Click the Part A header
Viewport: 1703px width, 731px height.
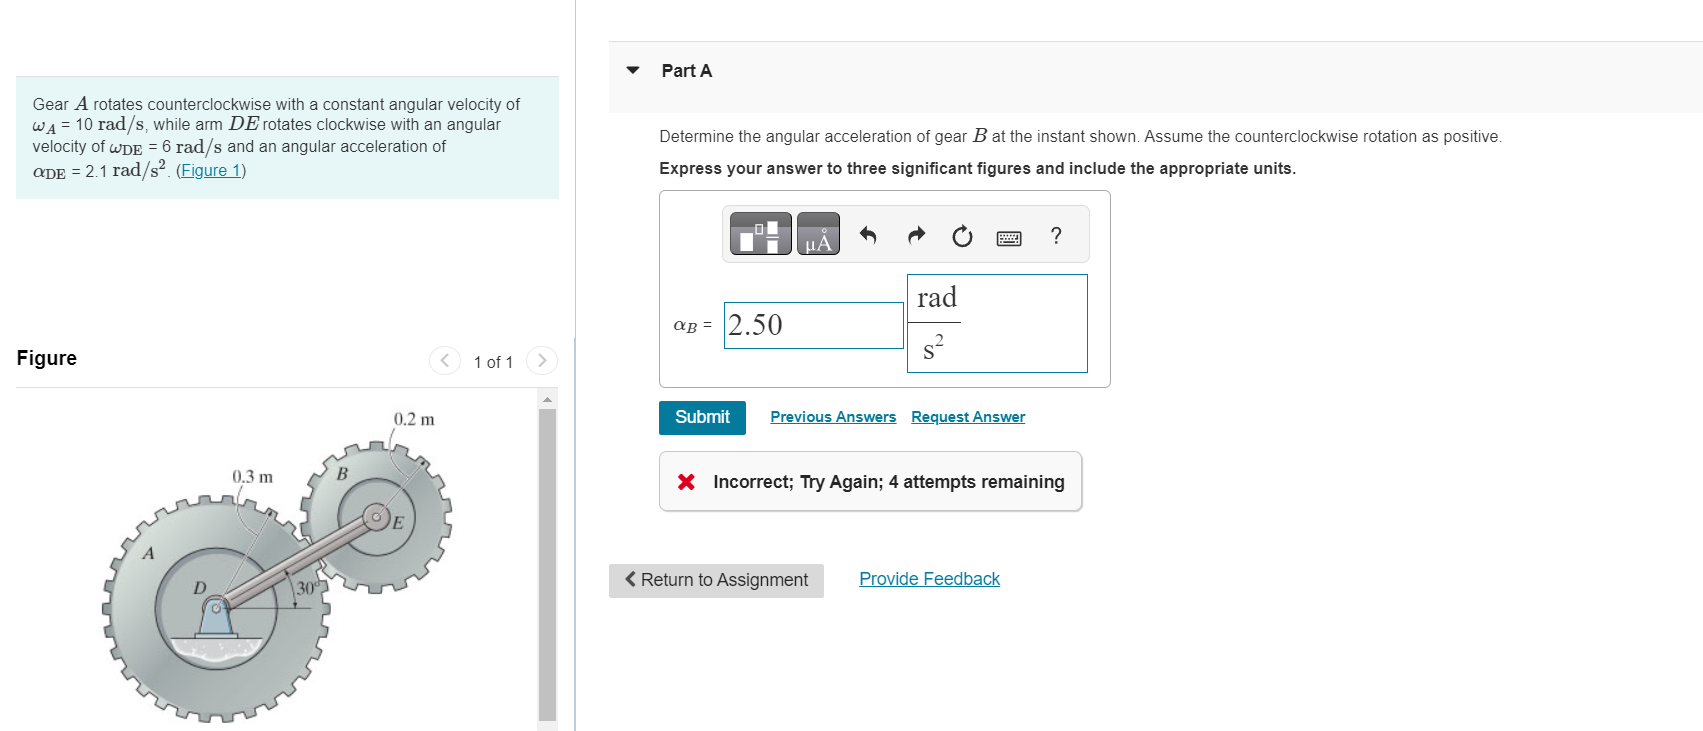click(x=686, y=70)
